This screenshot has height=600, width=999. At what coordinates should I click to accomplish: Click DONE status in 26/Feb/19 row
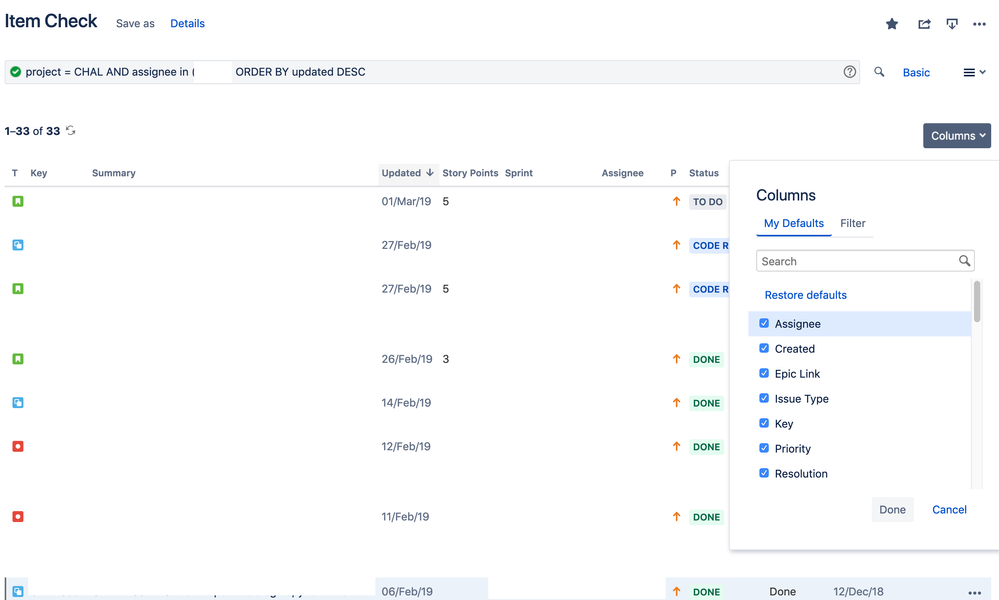click(707, 359)
